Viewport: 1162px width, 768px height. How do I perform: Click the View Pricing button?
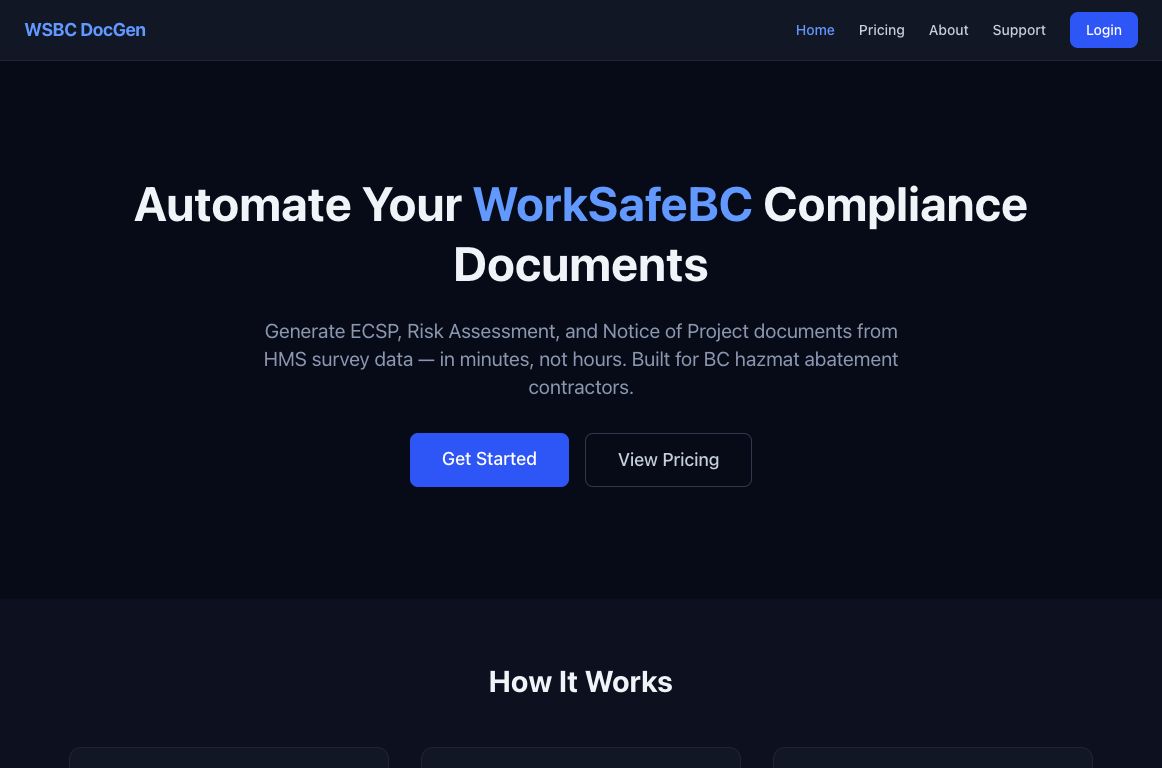coord(668,460)
